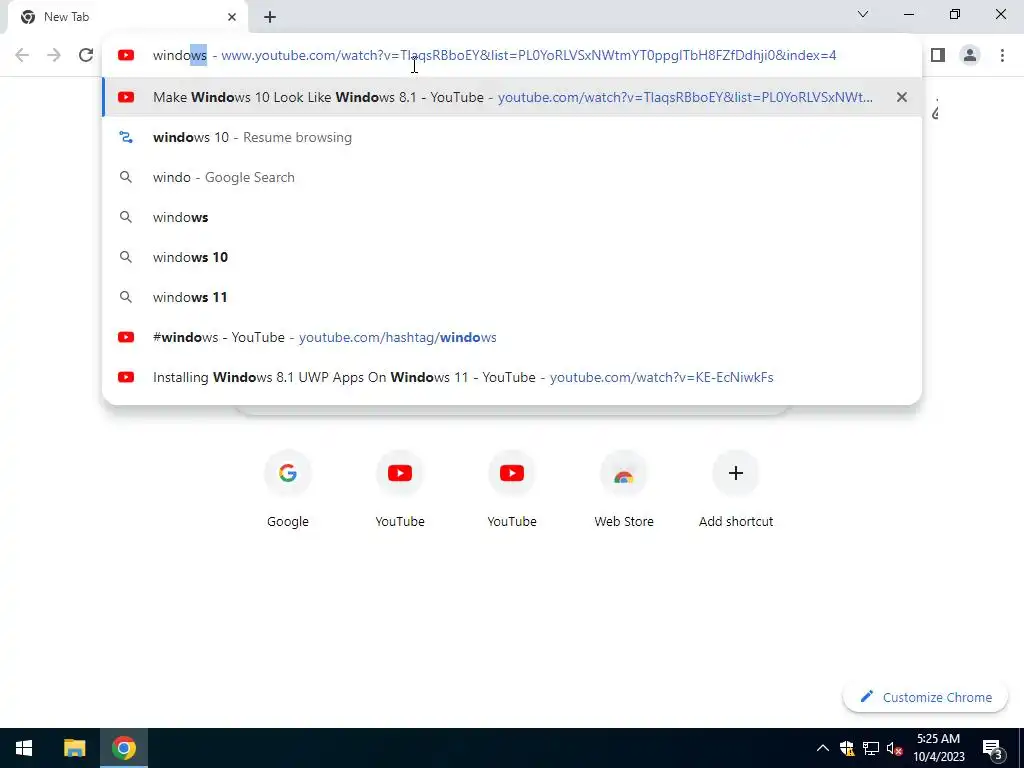This screenshot has width=1024, height=768.
Task: Click YouTube icon of hashtag suggestion
Action: pyautogui.click(x=126, y=337)
